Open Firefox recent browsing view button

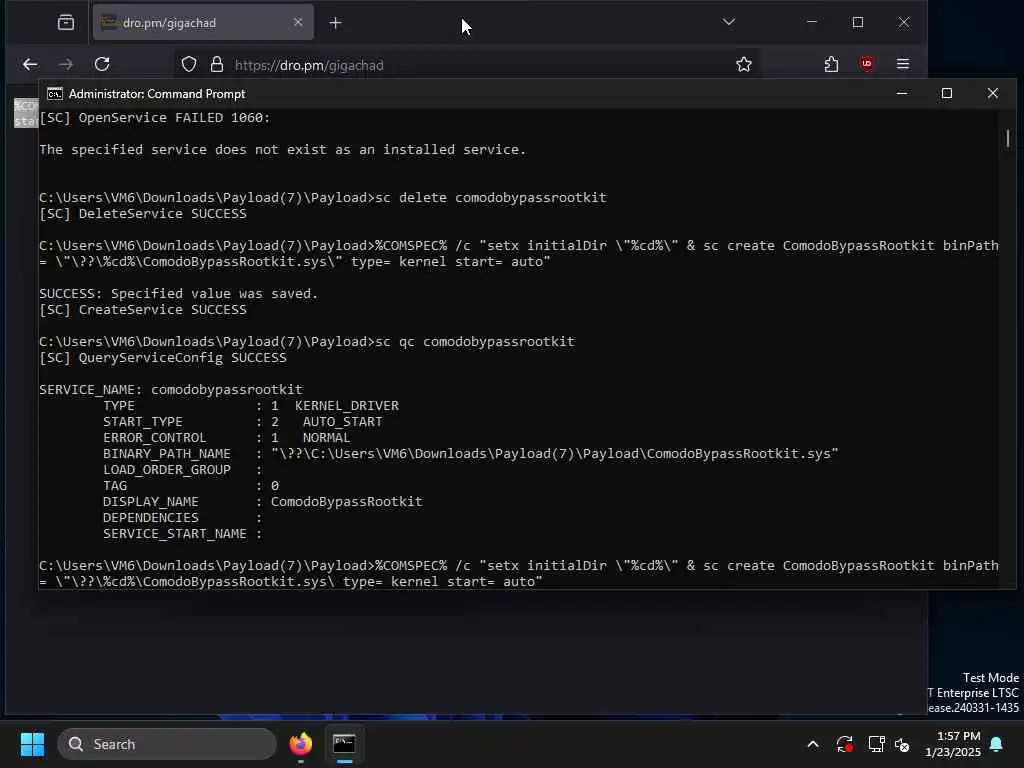tap(66, 23)
